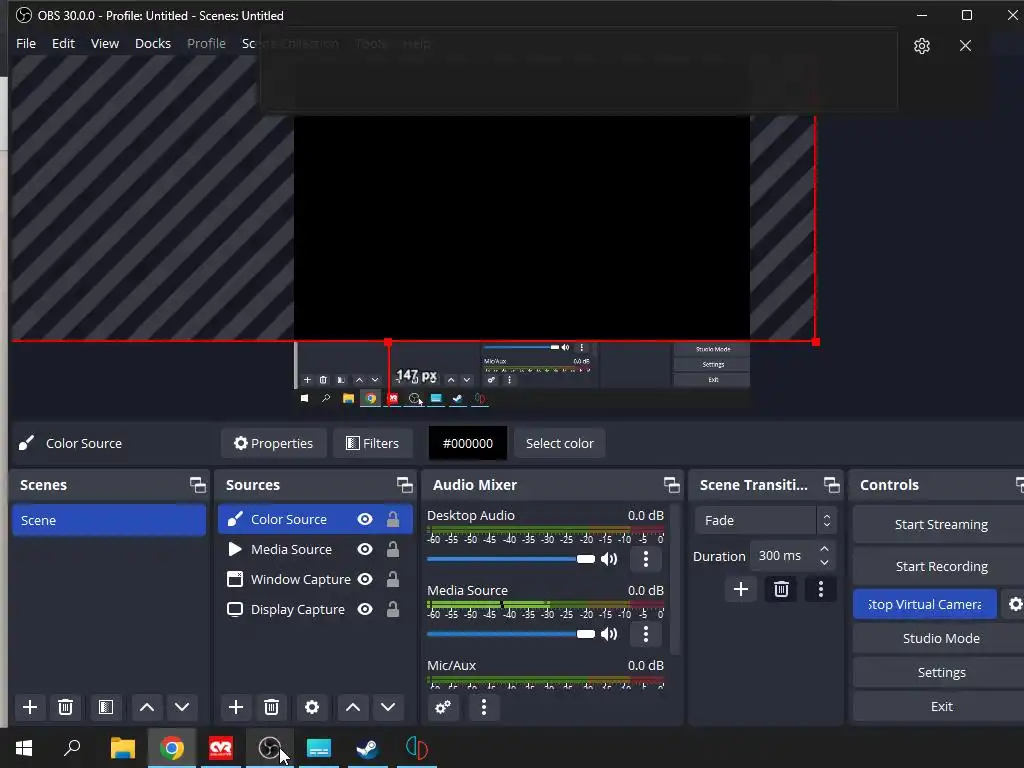Screen dimensions: 1024x768
Task: Click Exit in the Controls panel
Action: tap(940, 706)
